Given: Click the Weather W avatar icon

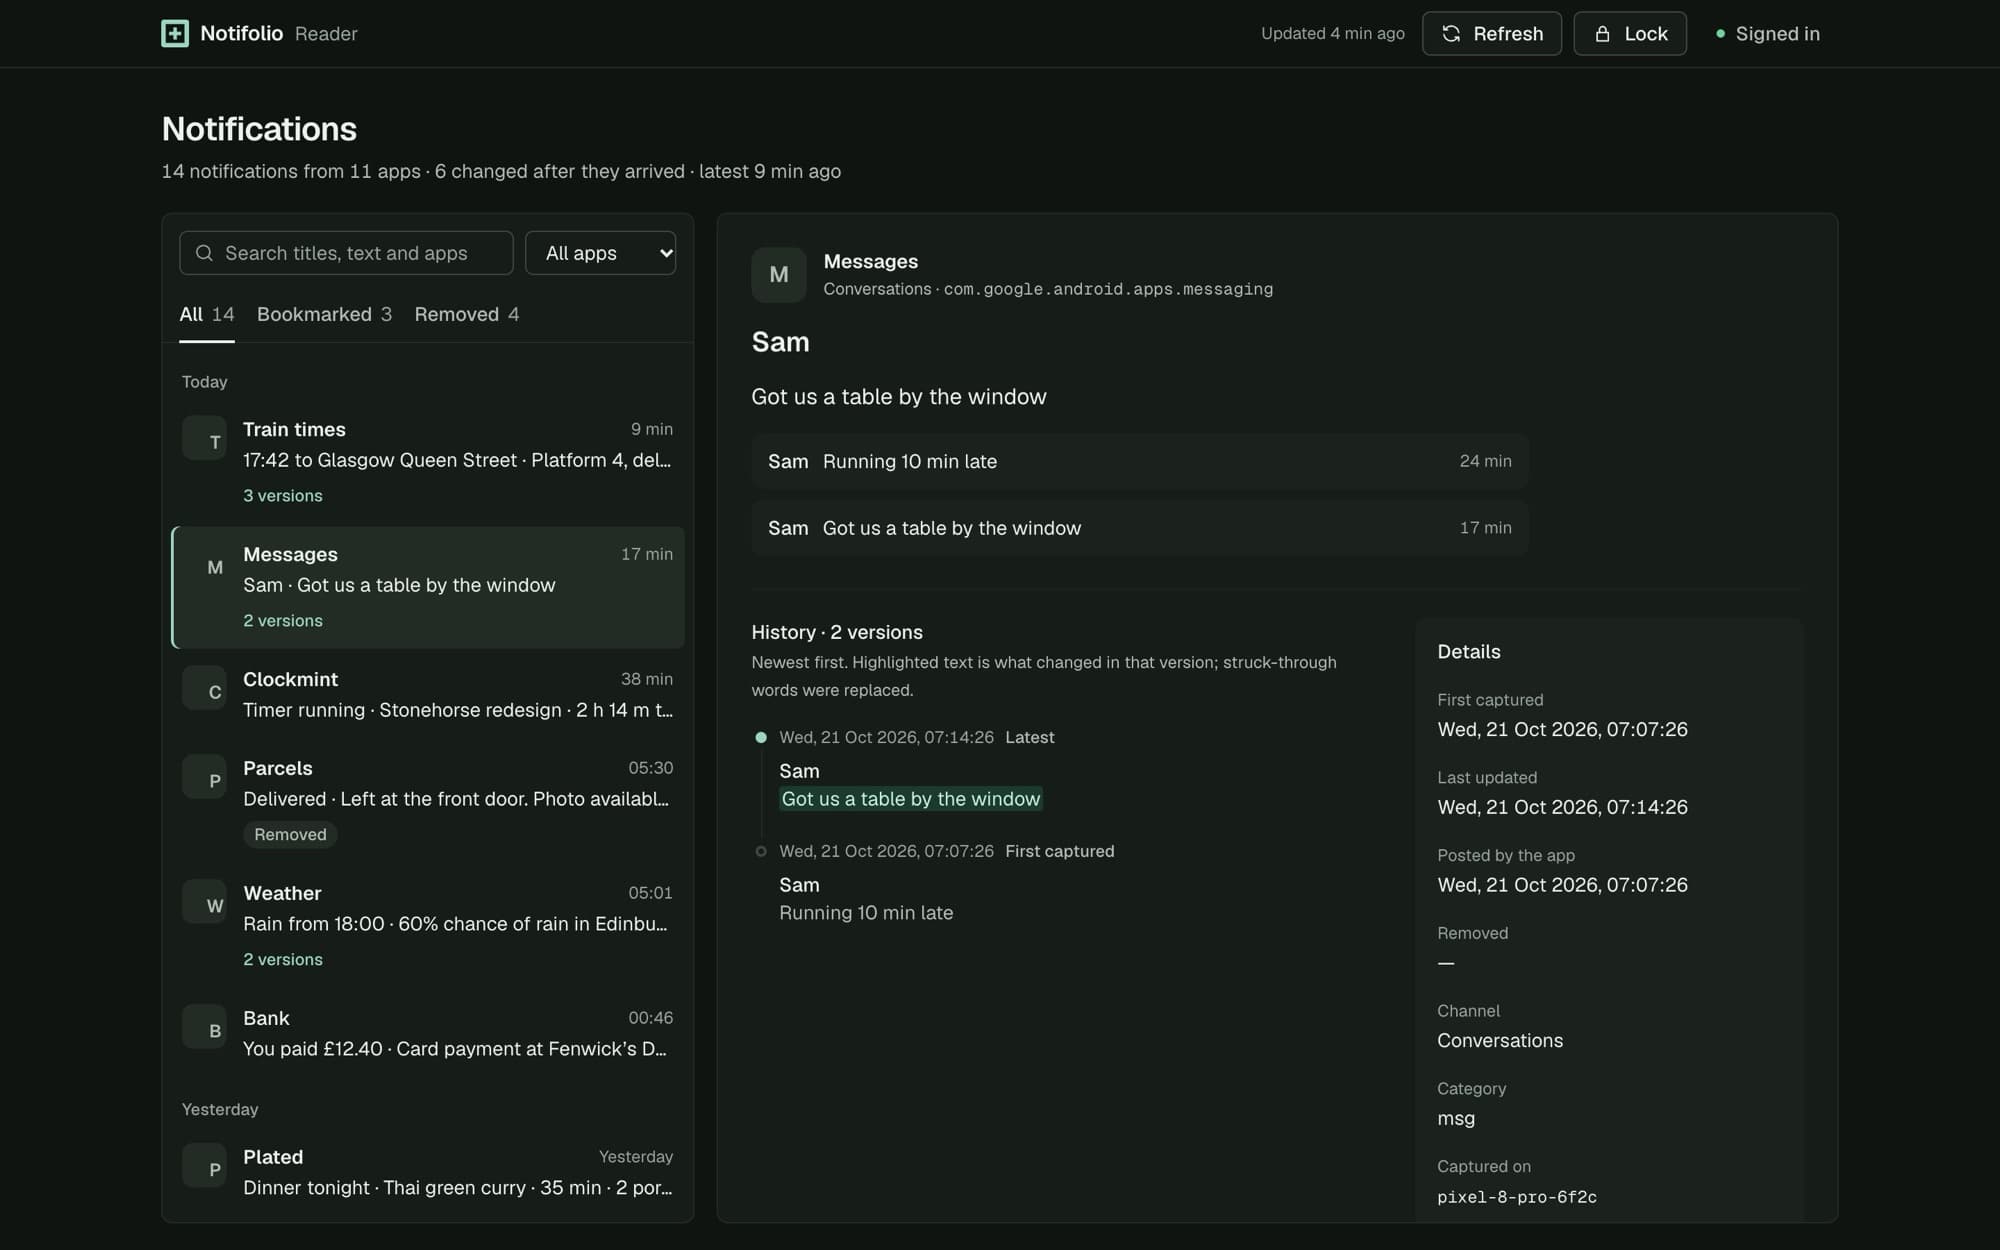Looking at the screenshot, I should (204, 903).
